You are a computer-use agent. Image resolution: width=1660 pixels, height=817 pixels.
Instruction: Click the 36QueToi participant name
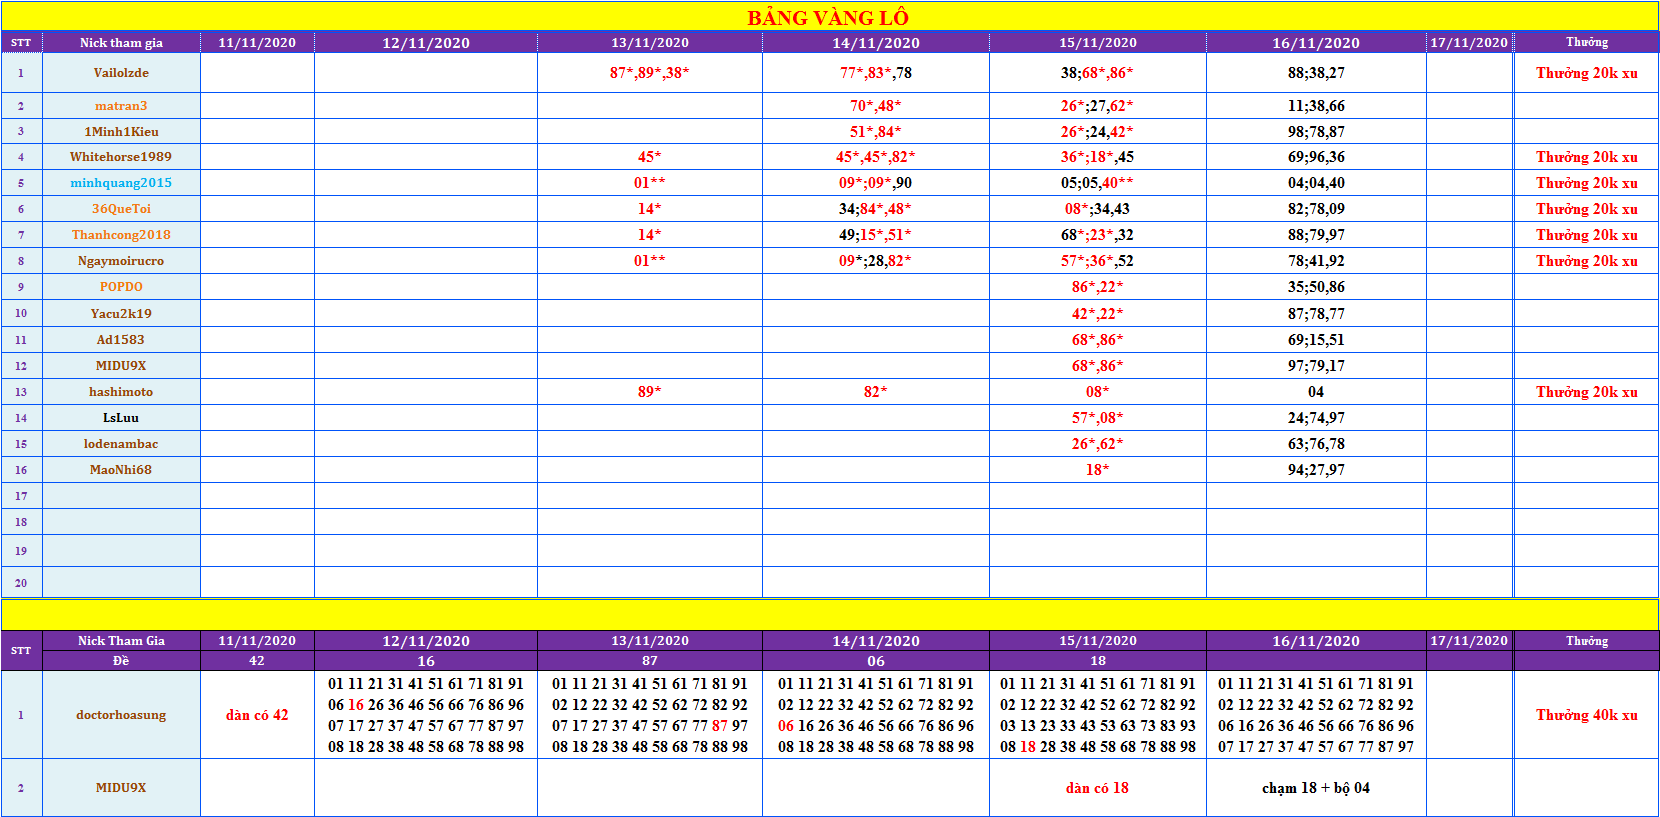[x=121, y=209]
